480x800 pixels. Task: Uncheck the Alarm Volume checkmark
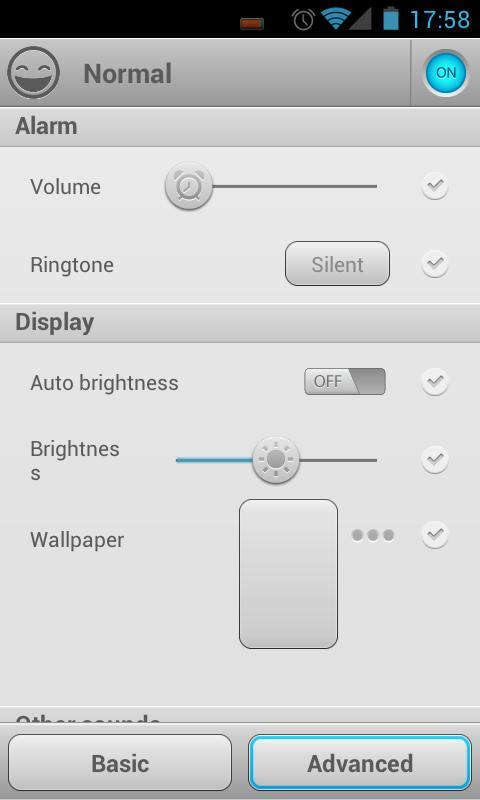click(x=435, y=186)
